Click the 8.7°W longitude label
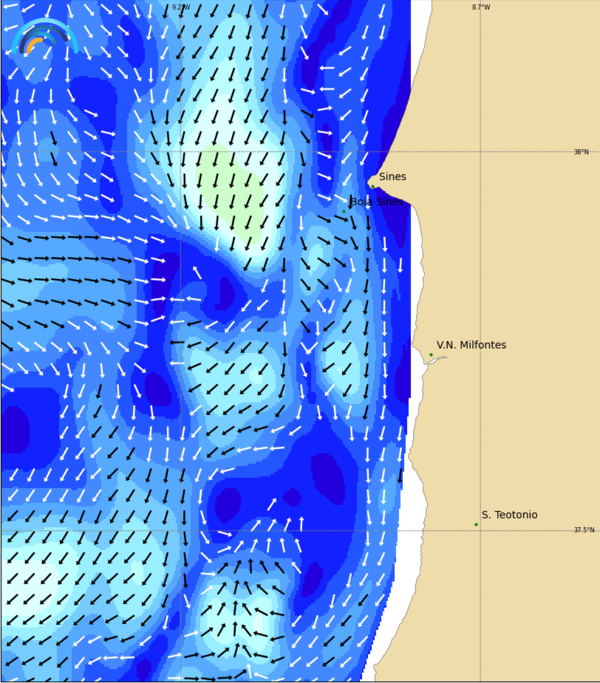The height and width of the screenshot is (683, 600). click(481, 7)
